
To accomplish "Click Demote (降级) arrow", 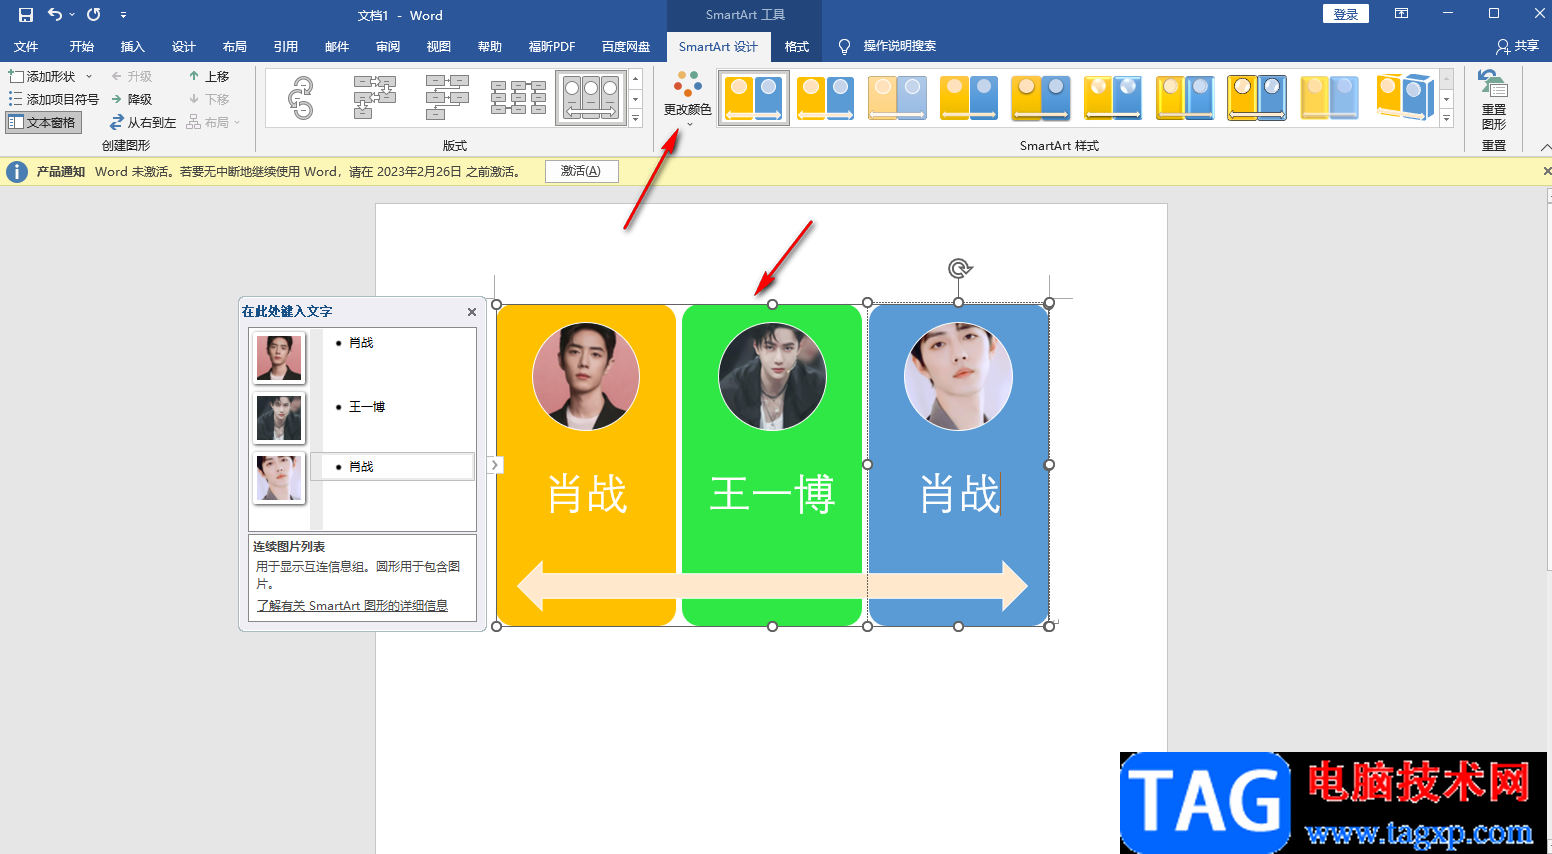I will tap(132, 99).
